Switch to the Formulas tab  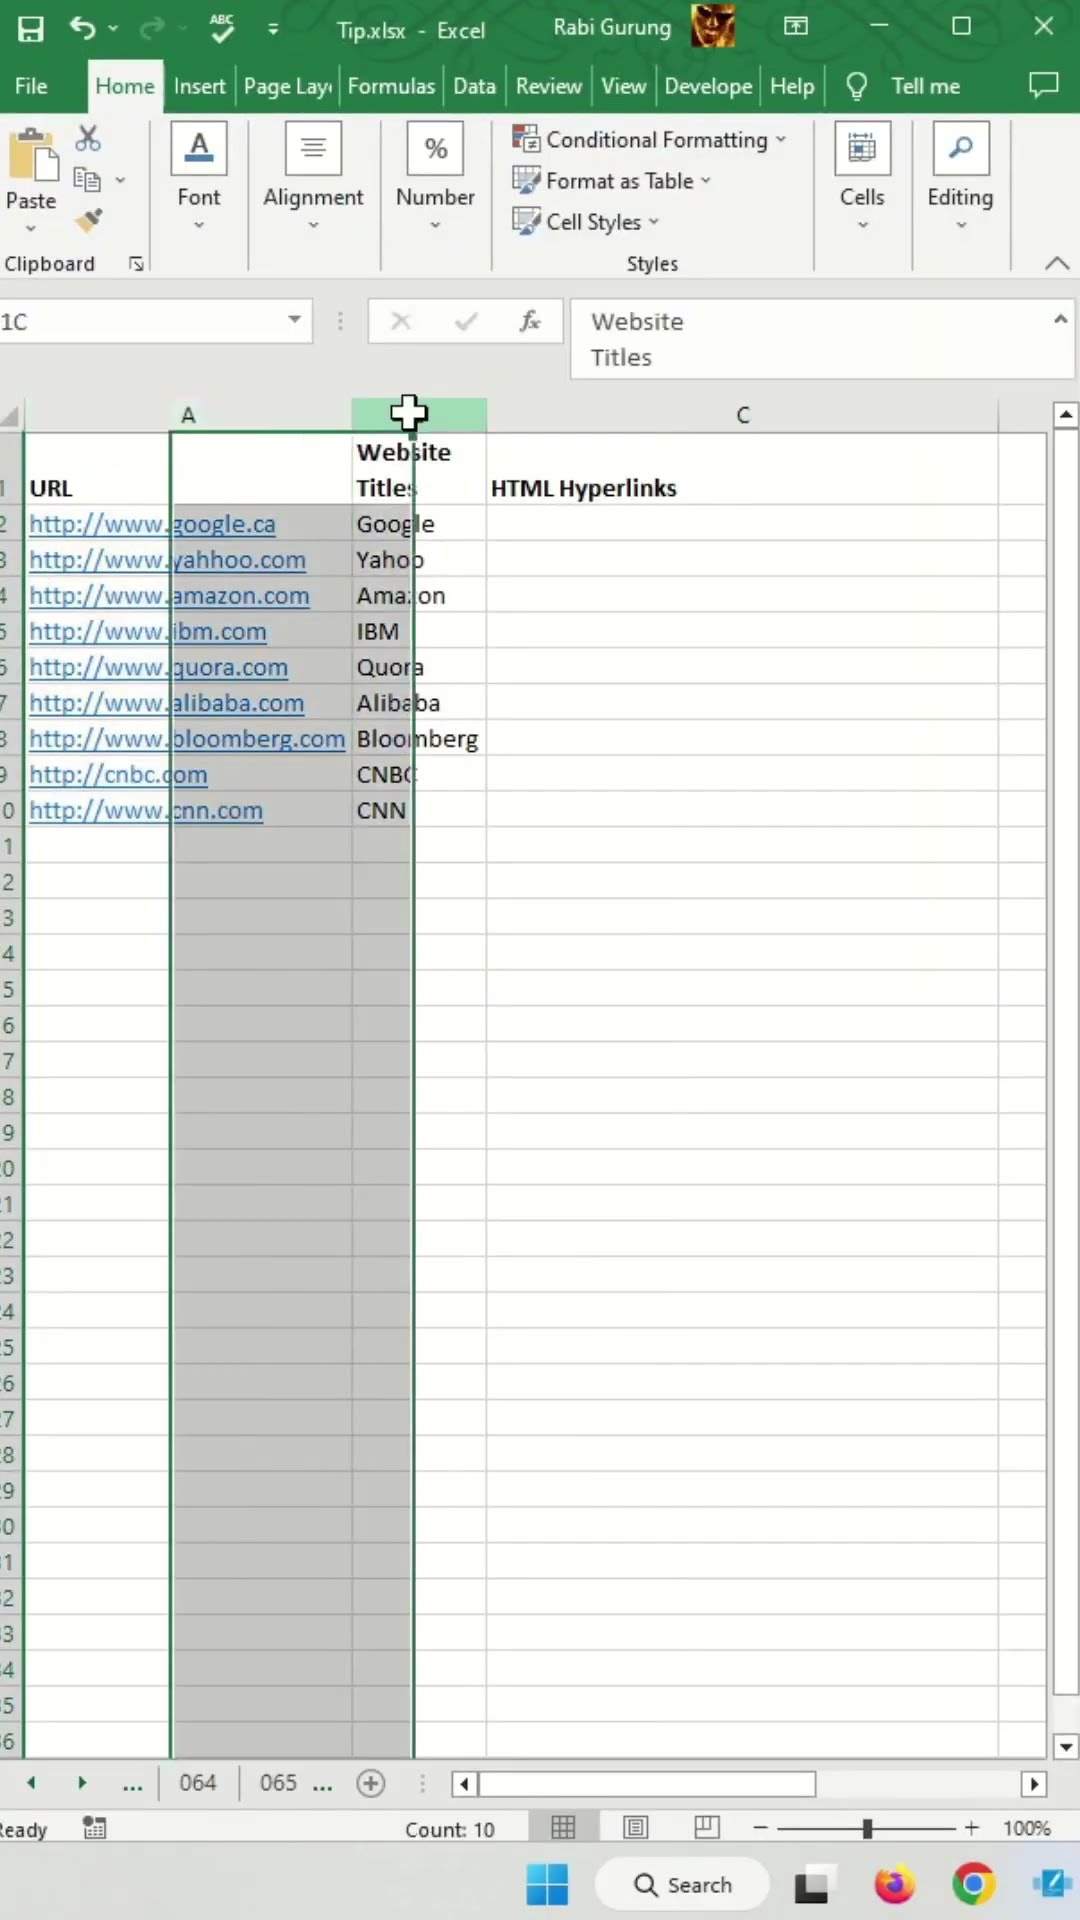pos(391,86)
